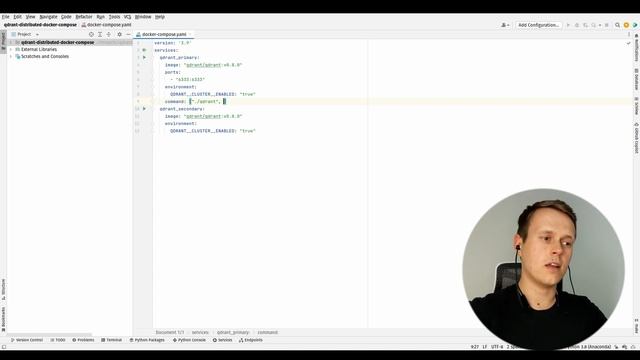Expand the External Libraries node
This screenshot has width=640, height=360.
[x=11, y=49]
